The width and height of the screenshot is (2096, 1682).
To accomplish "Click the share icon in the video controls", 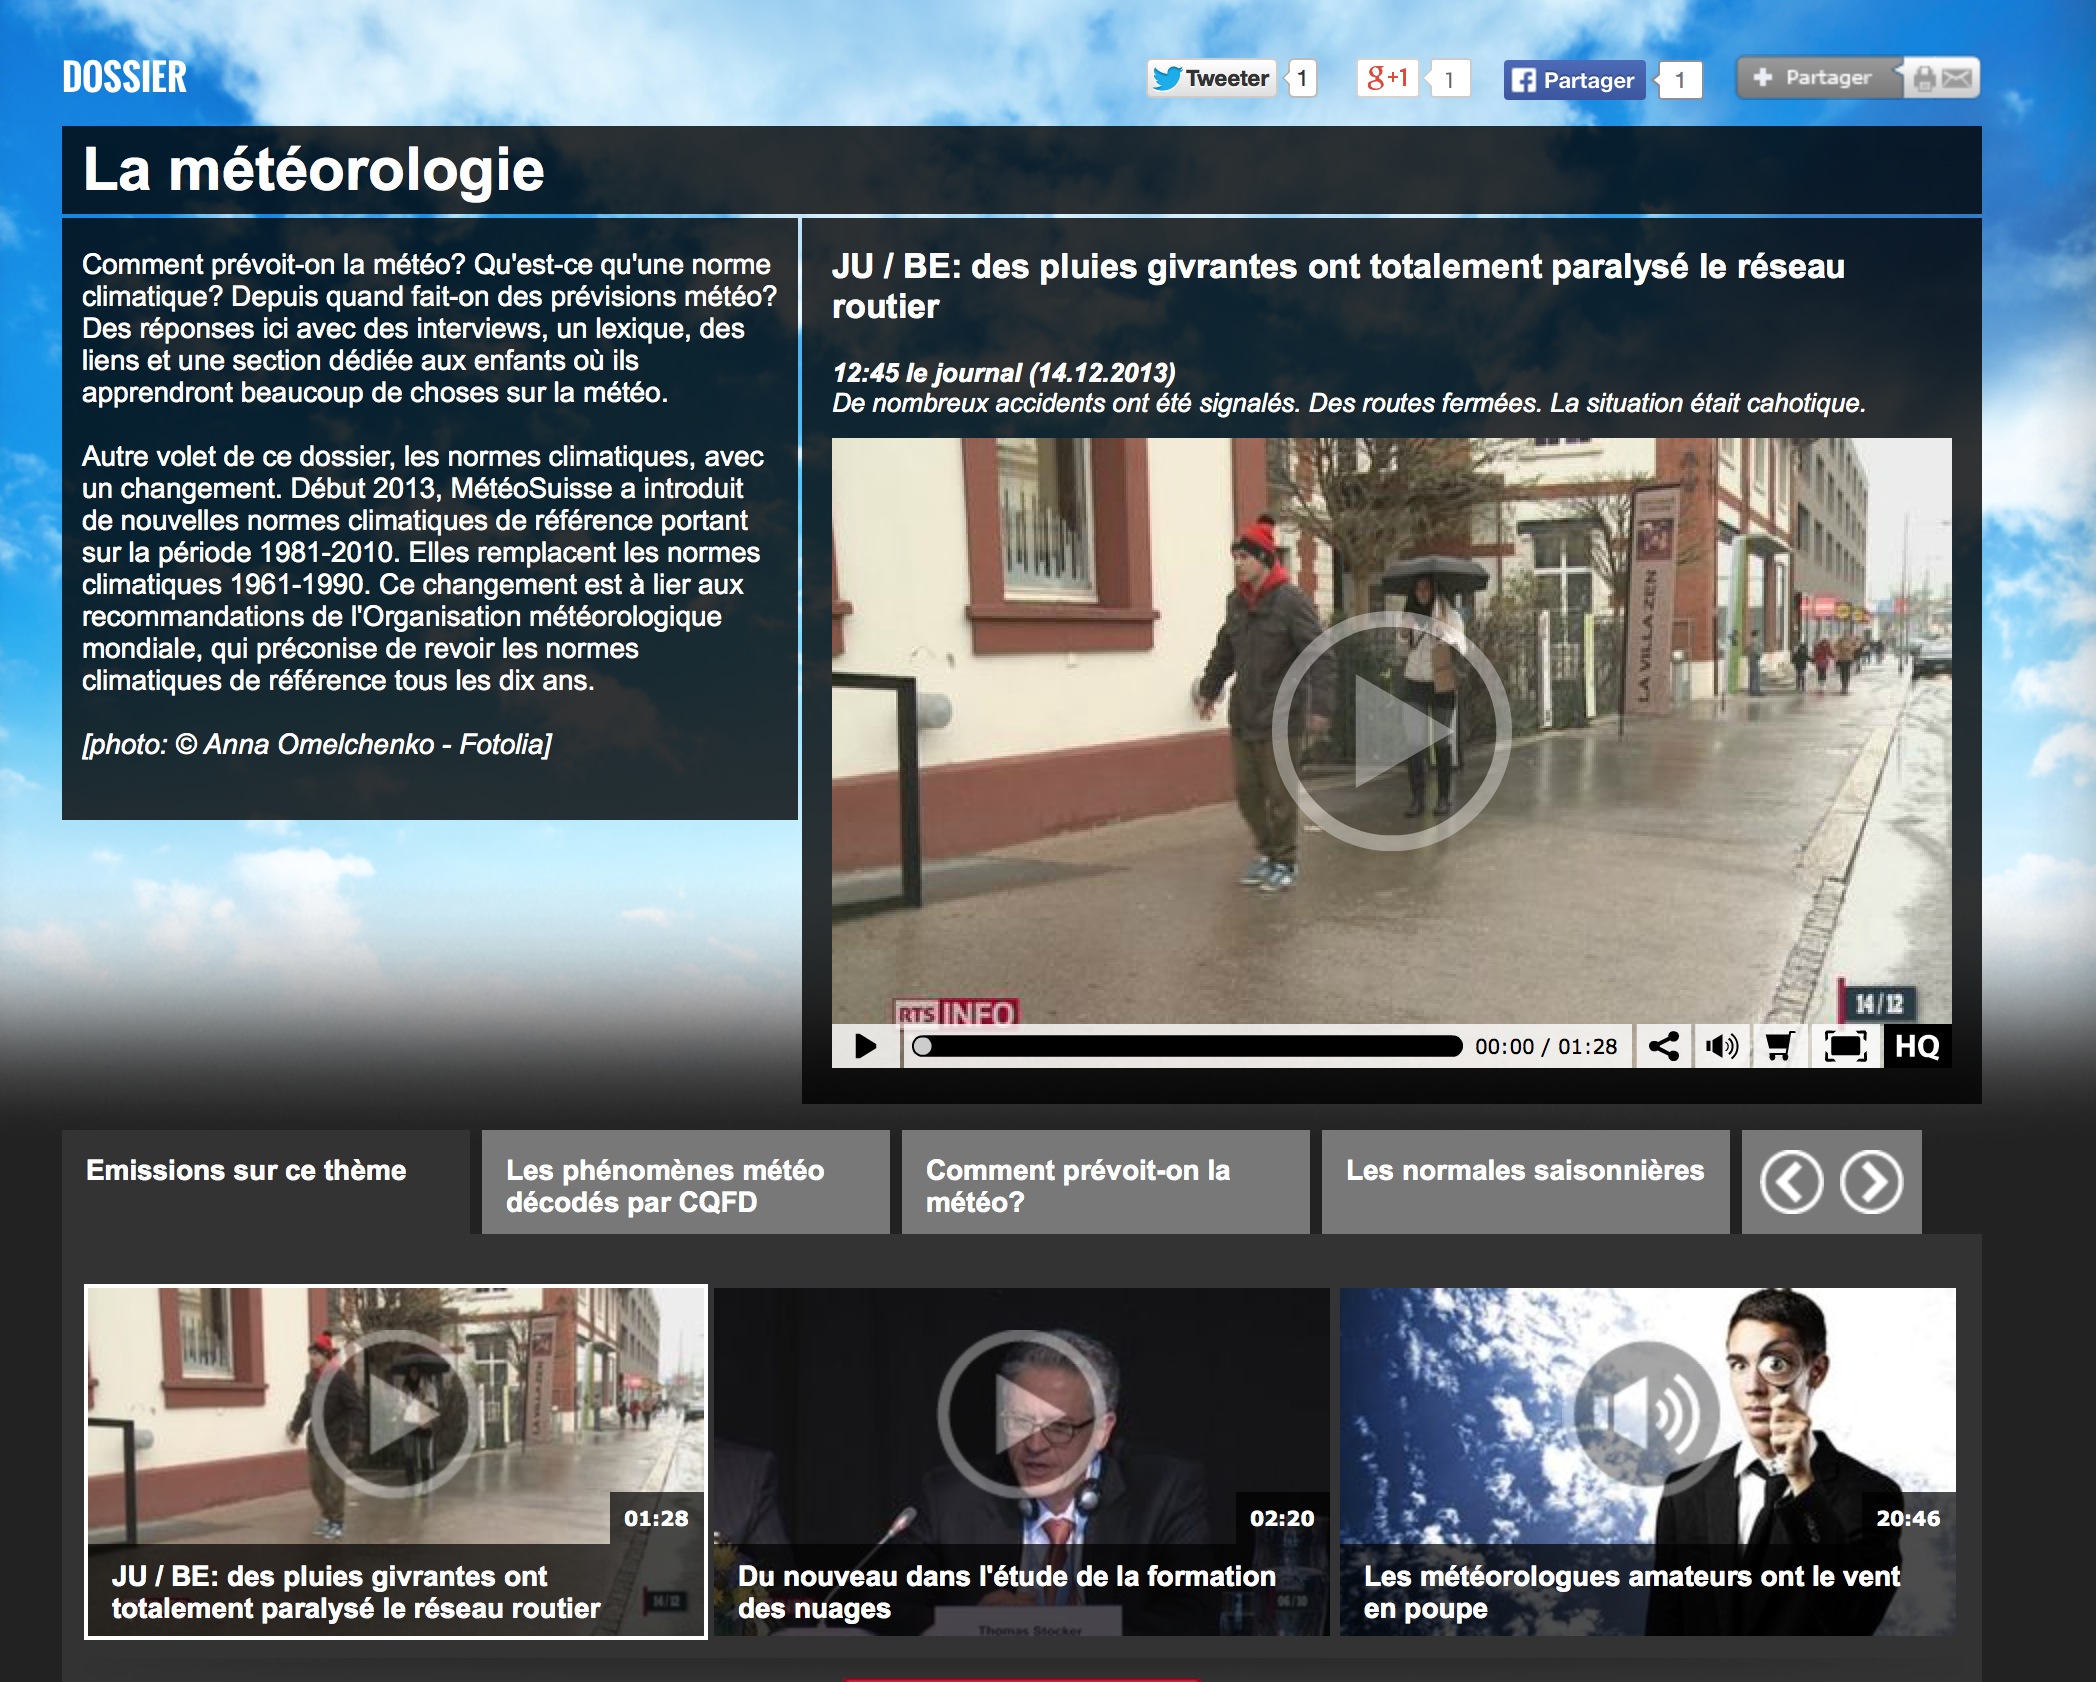I will coord(1663,1046).
